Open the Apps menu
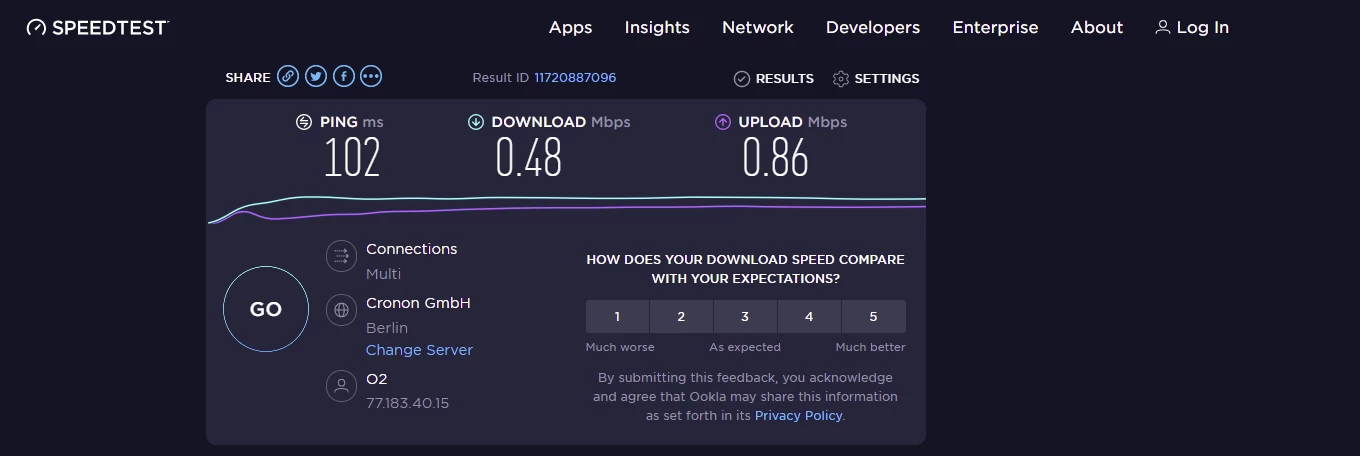The width and height of the screenshot is (1360, 456). [x=570, y=28]
